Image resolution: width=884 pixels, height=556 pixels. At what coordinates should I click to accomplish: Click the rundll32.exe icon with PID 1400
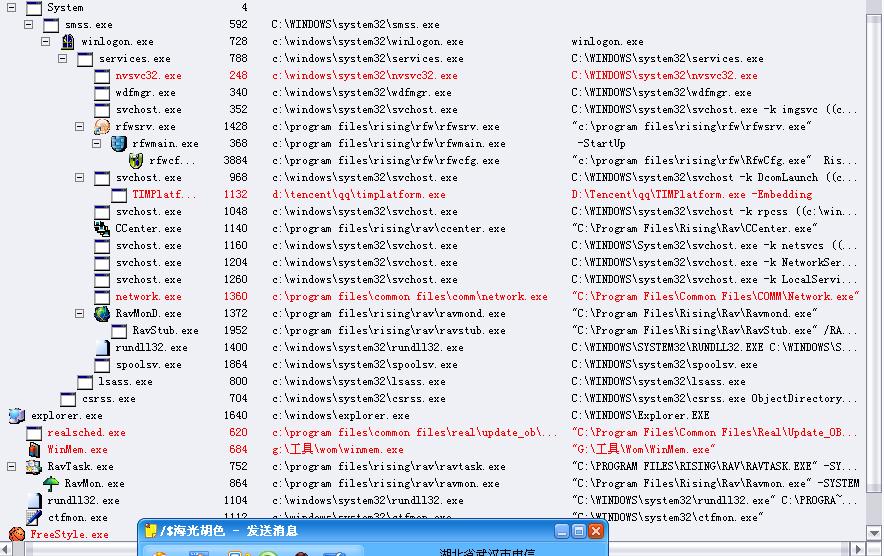pyautogui.click(x=102, y=347)
